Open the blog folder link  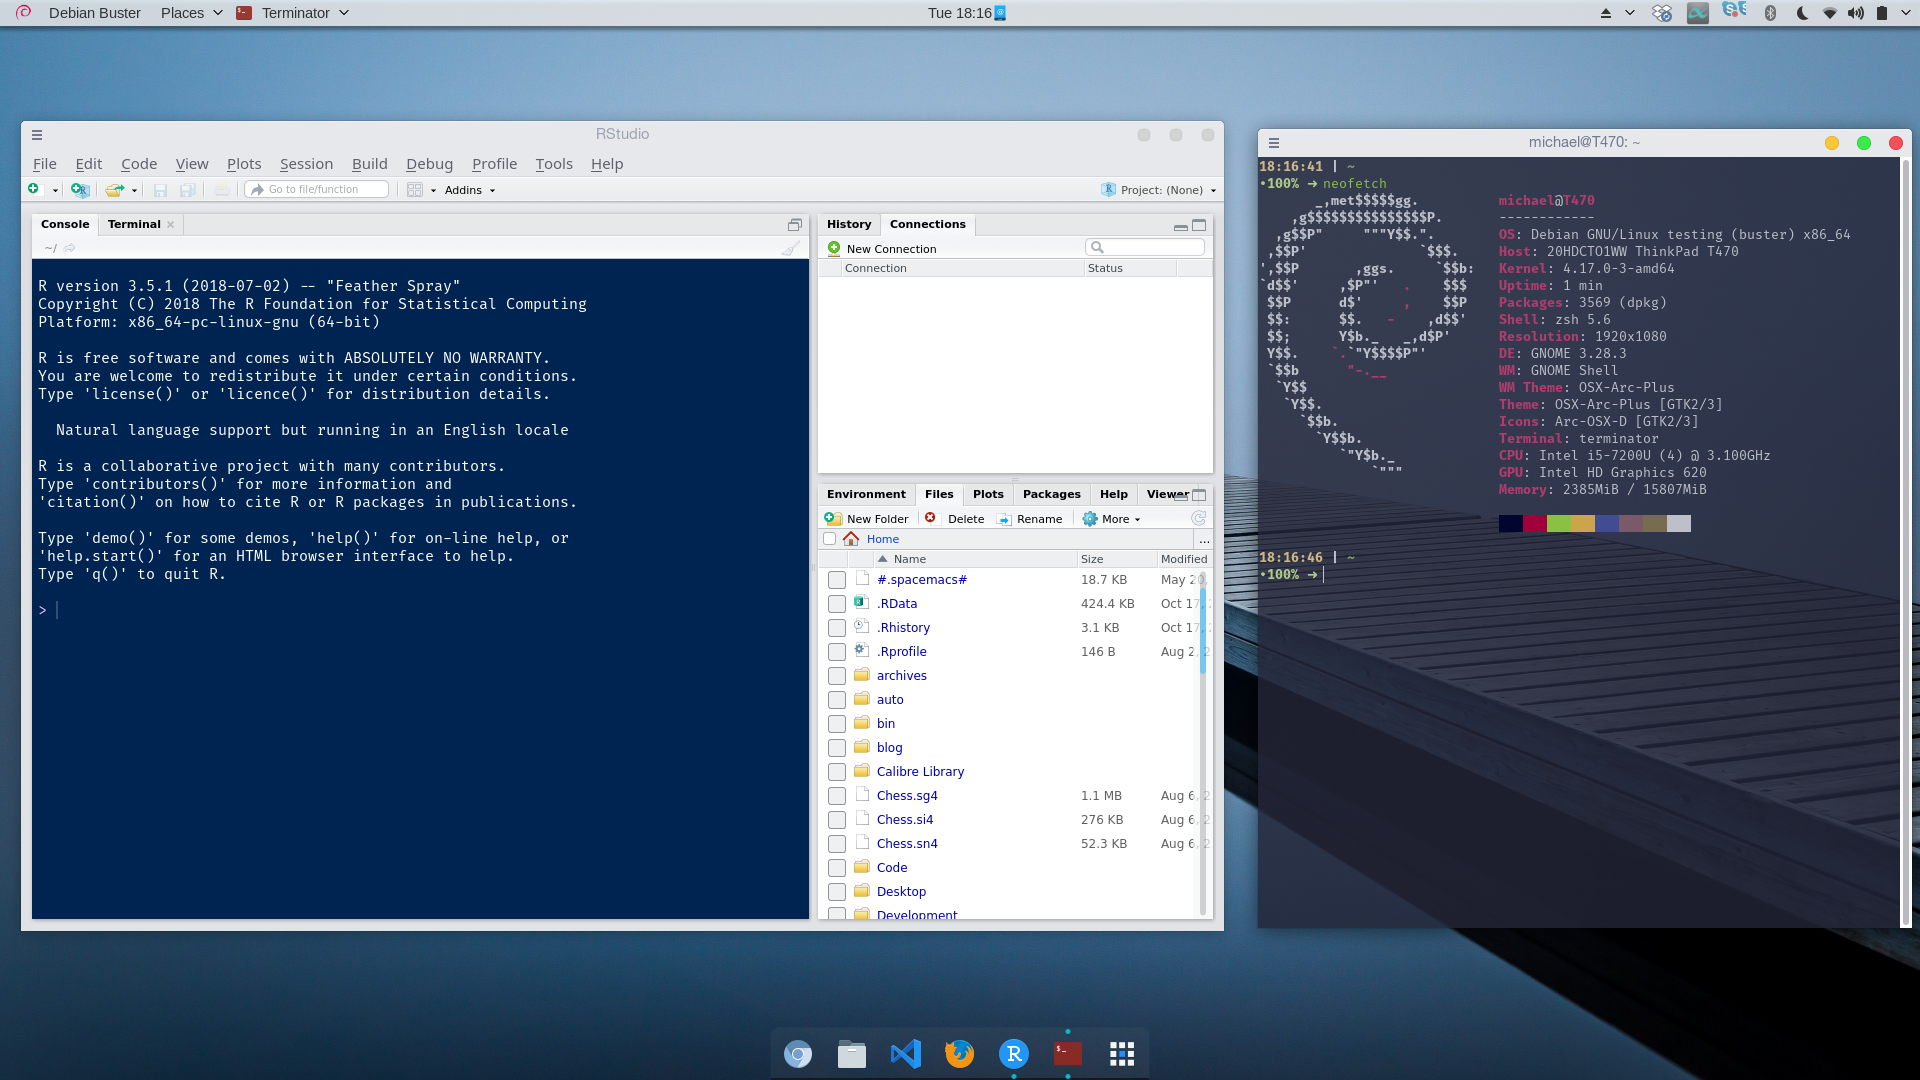tap(890, 748)
